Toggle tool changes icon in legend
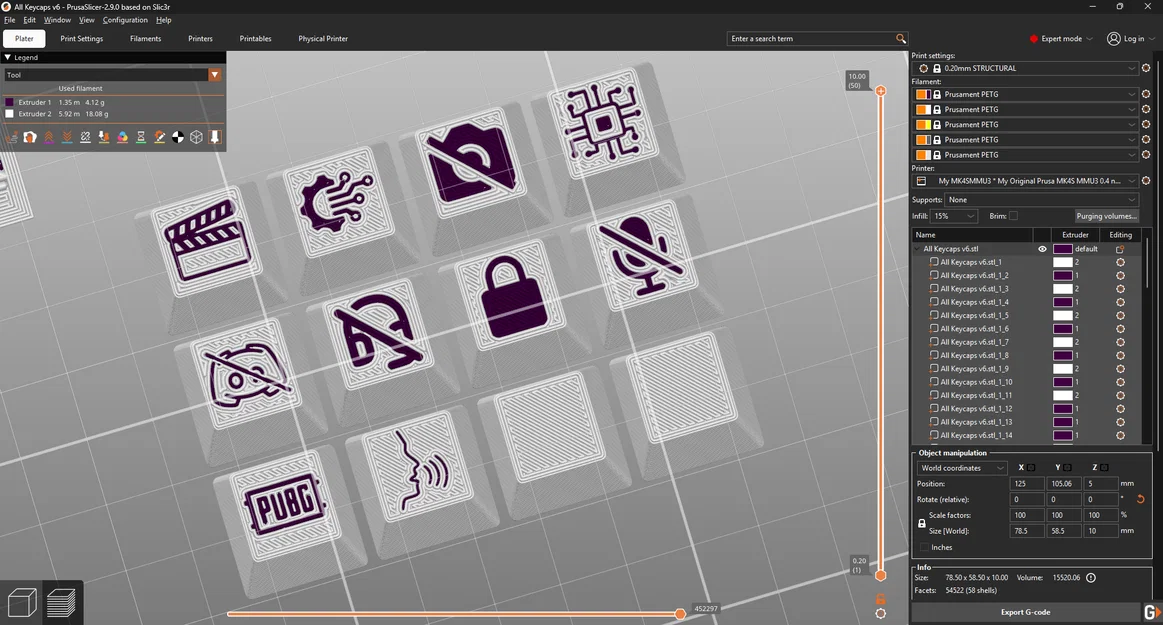This screenshot has height=625, width=1163. point(104,137)
